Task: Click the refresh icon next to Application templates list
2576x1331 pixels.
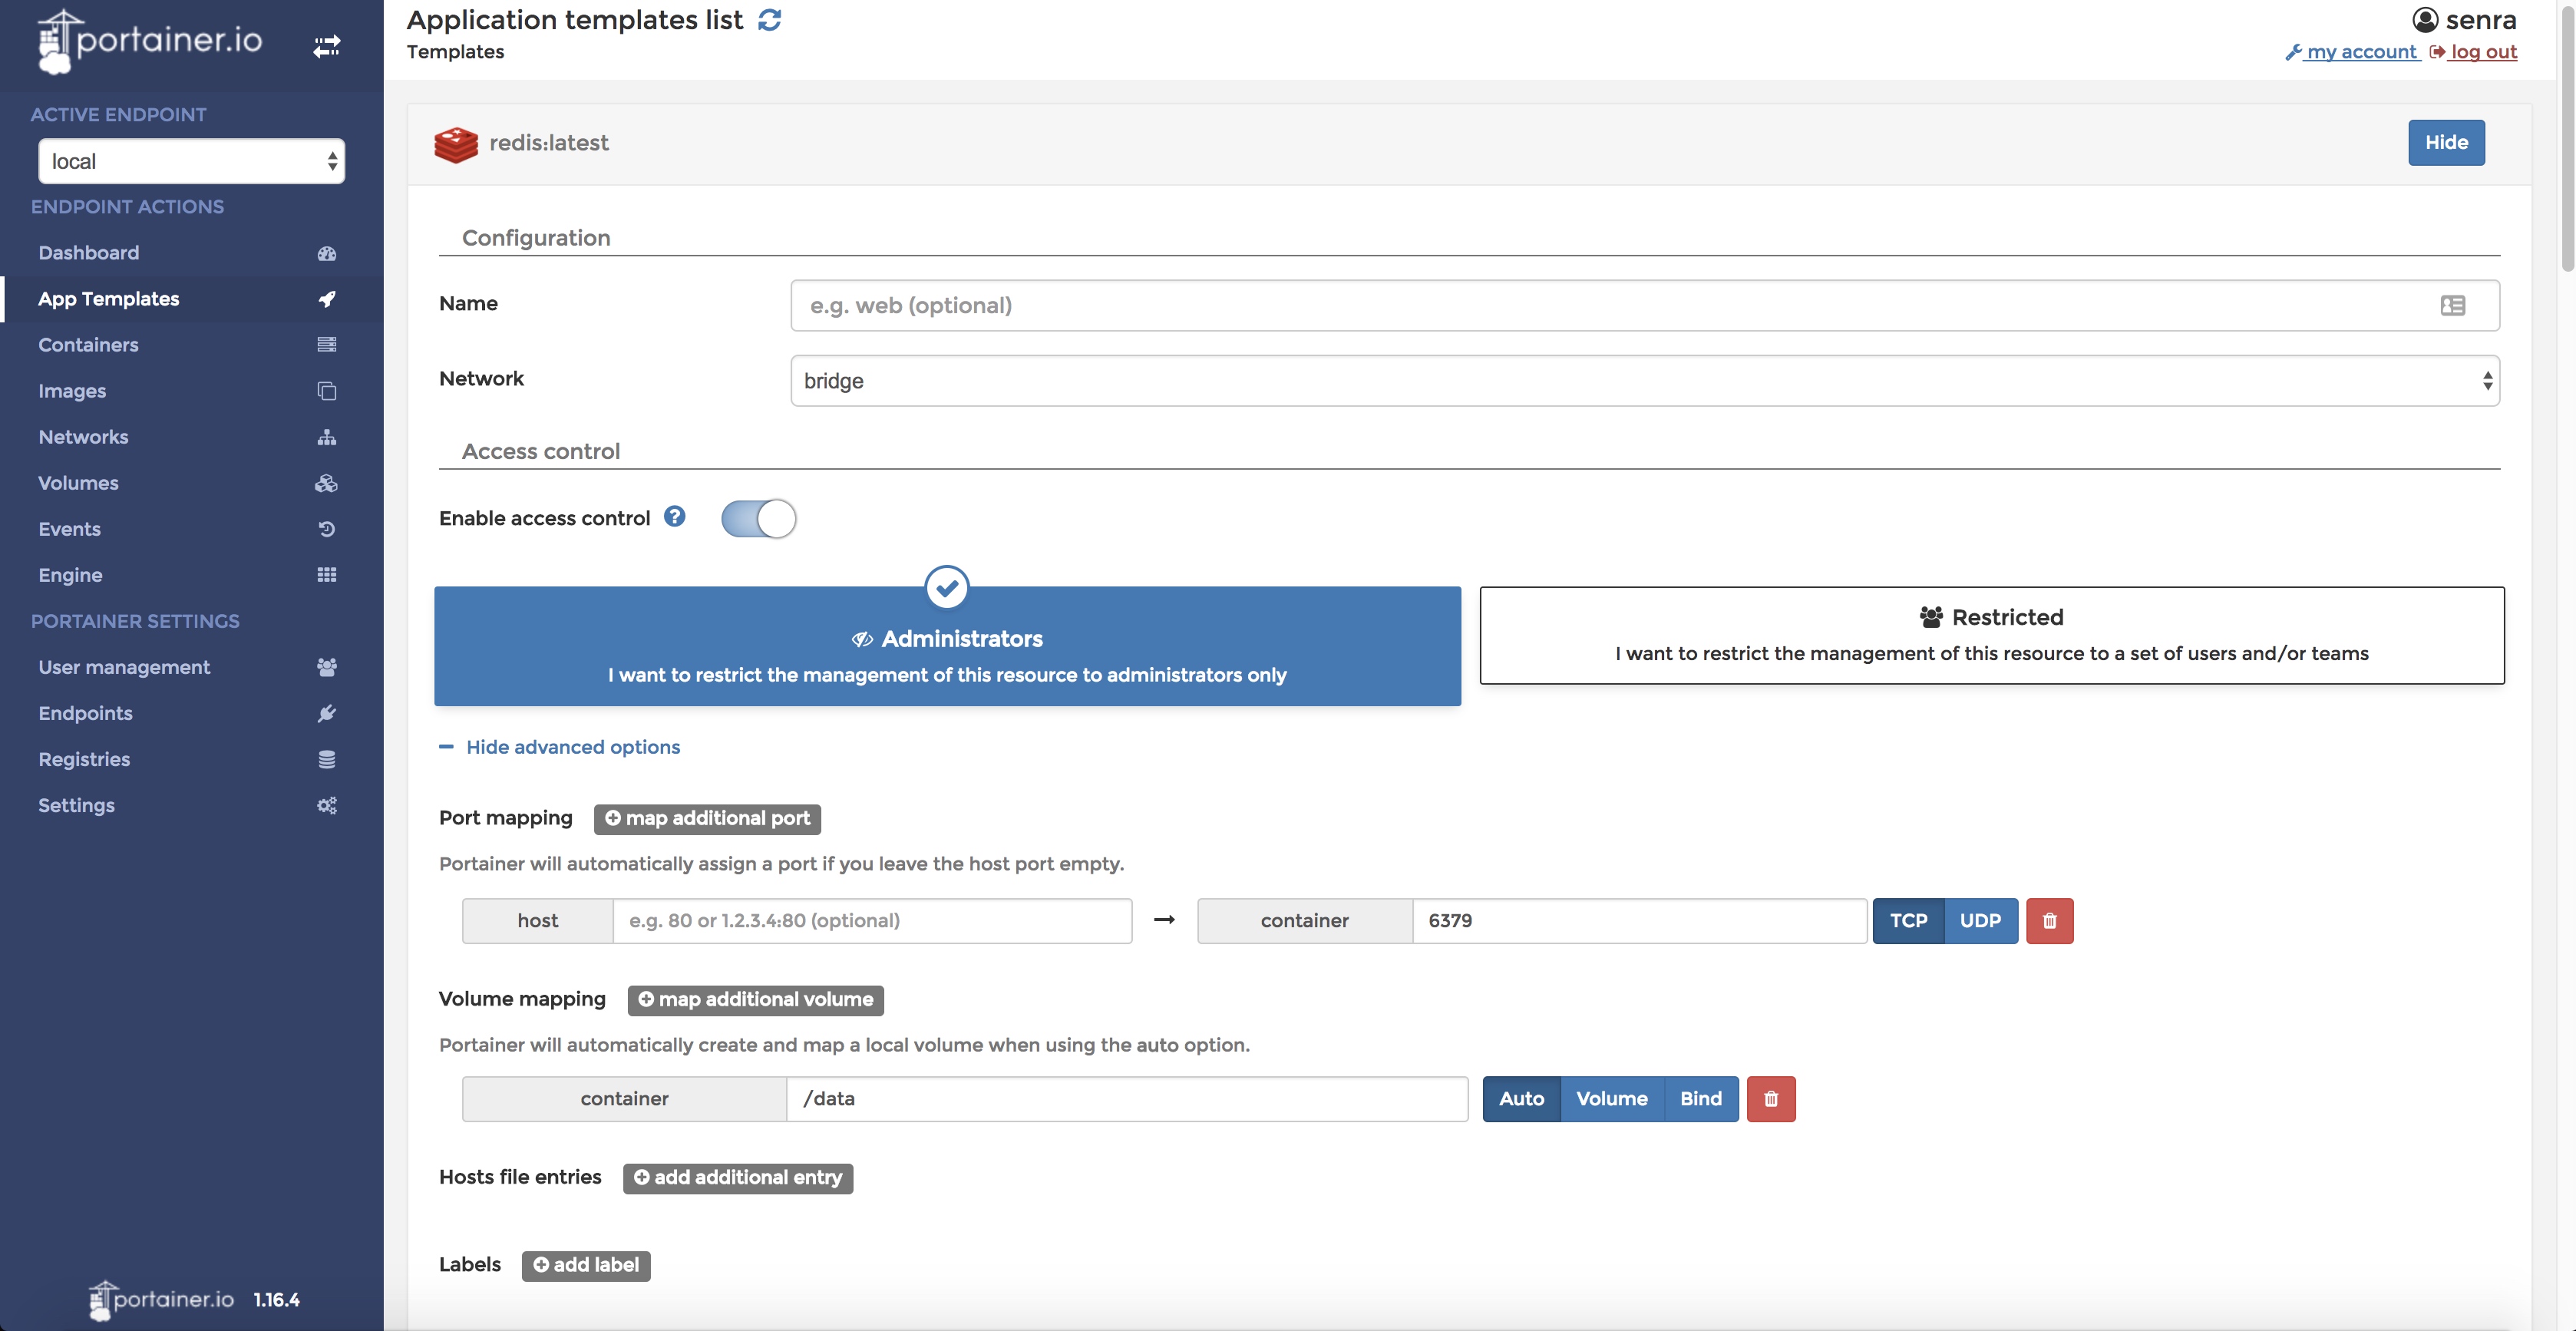Action: pos(769,20)
